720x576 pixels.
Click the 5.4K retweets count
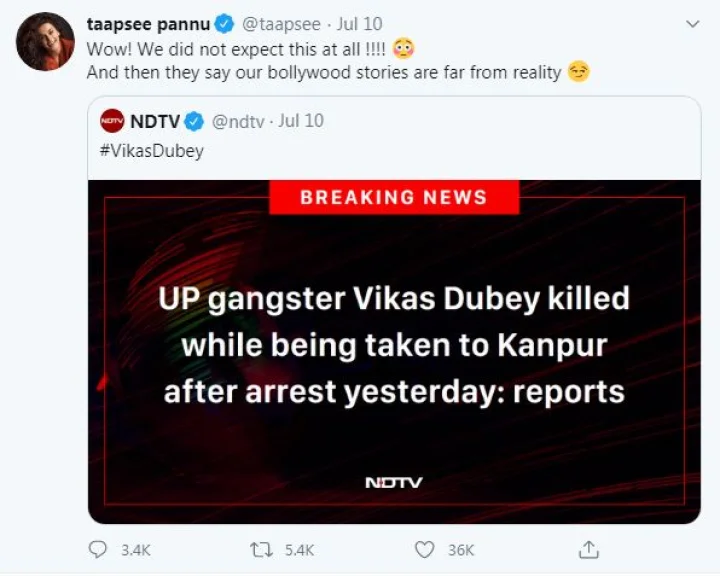coord(299,550)
